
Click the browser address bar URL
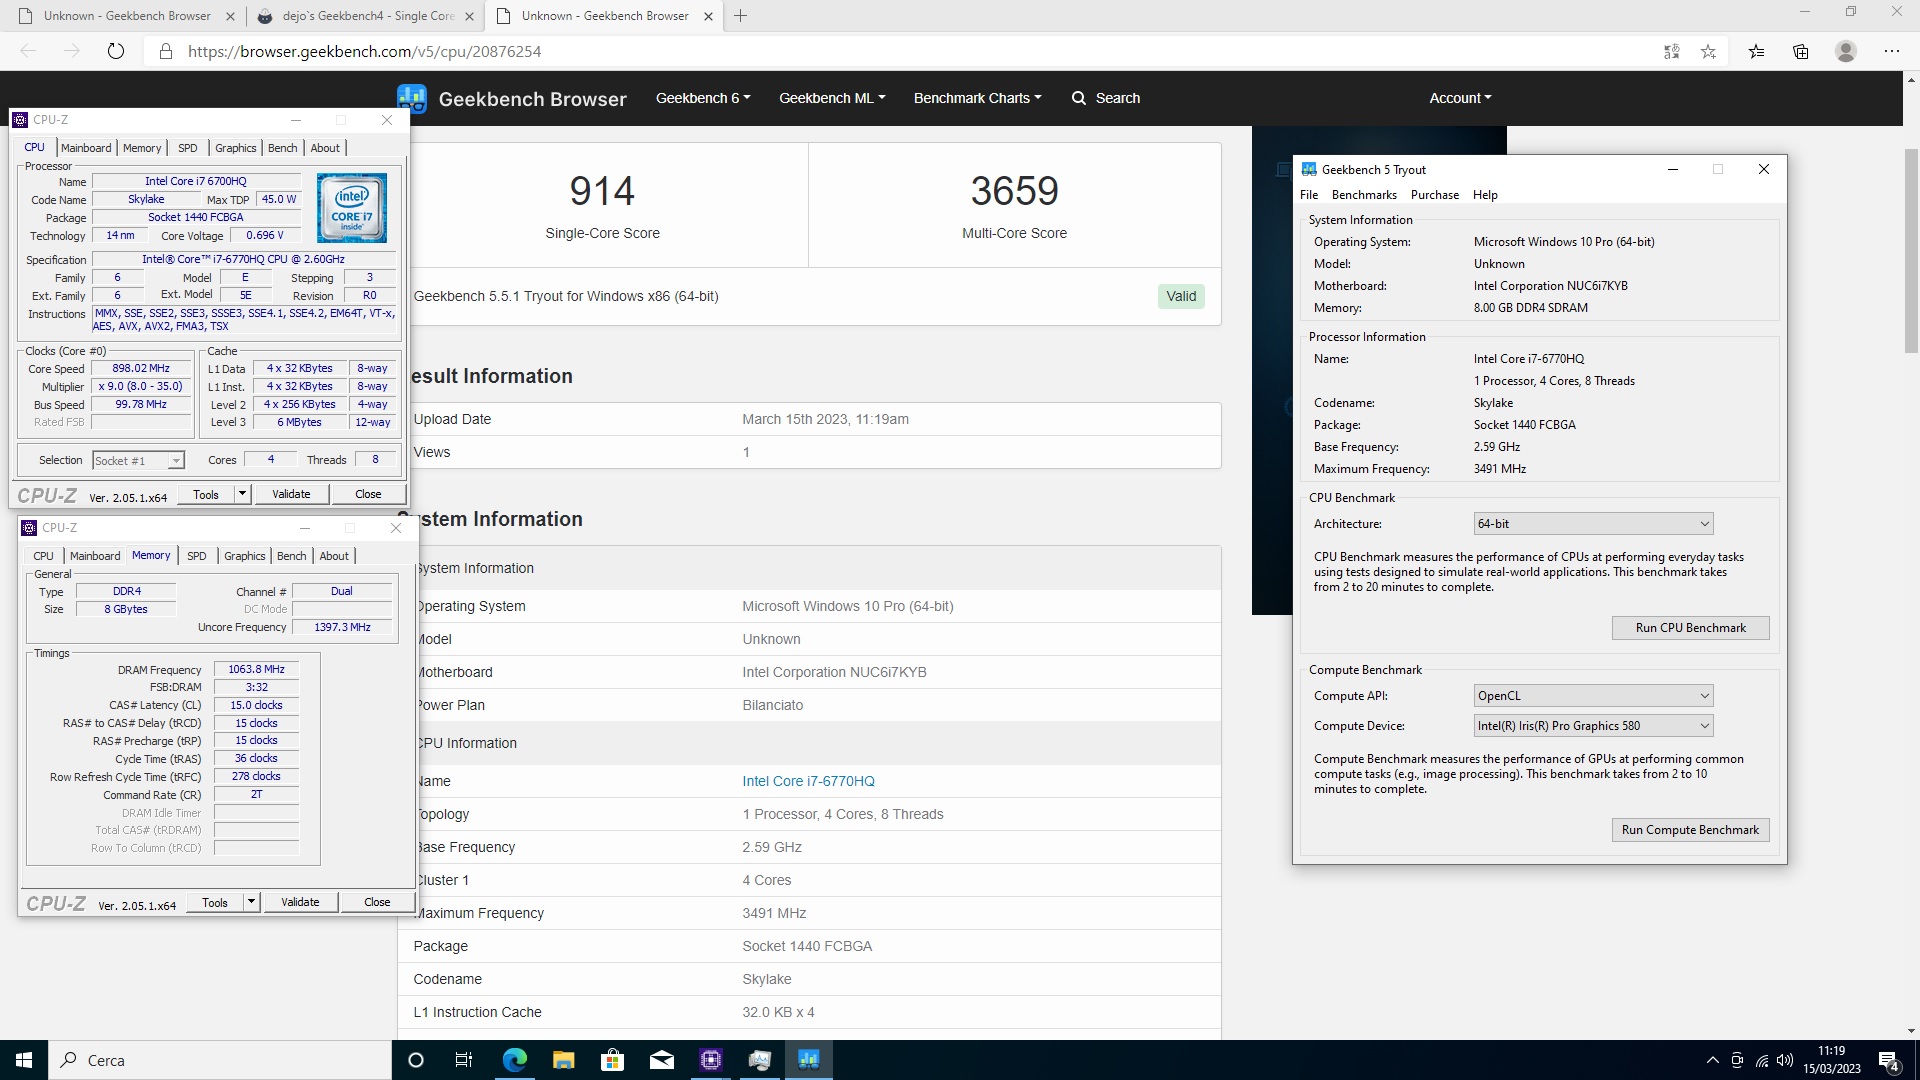coord(364,51)
